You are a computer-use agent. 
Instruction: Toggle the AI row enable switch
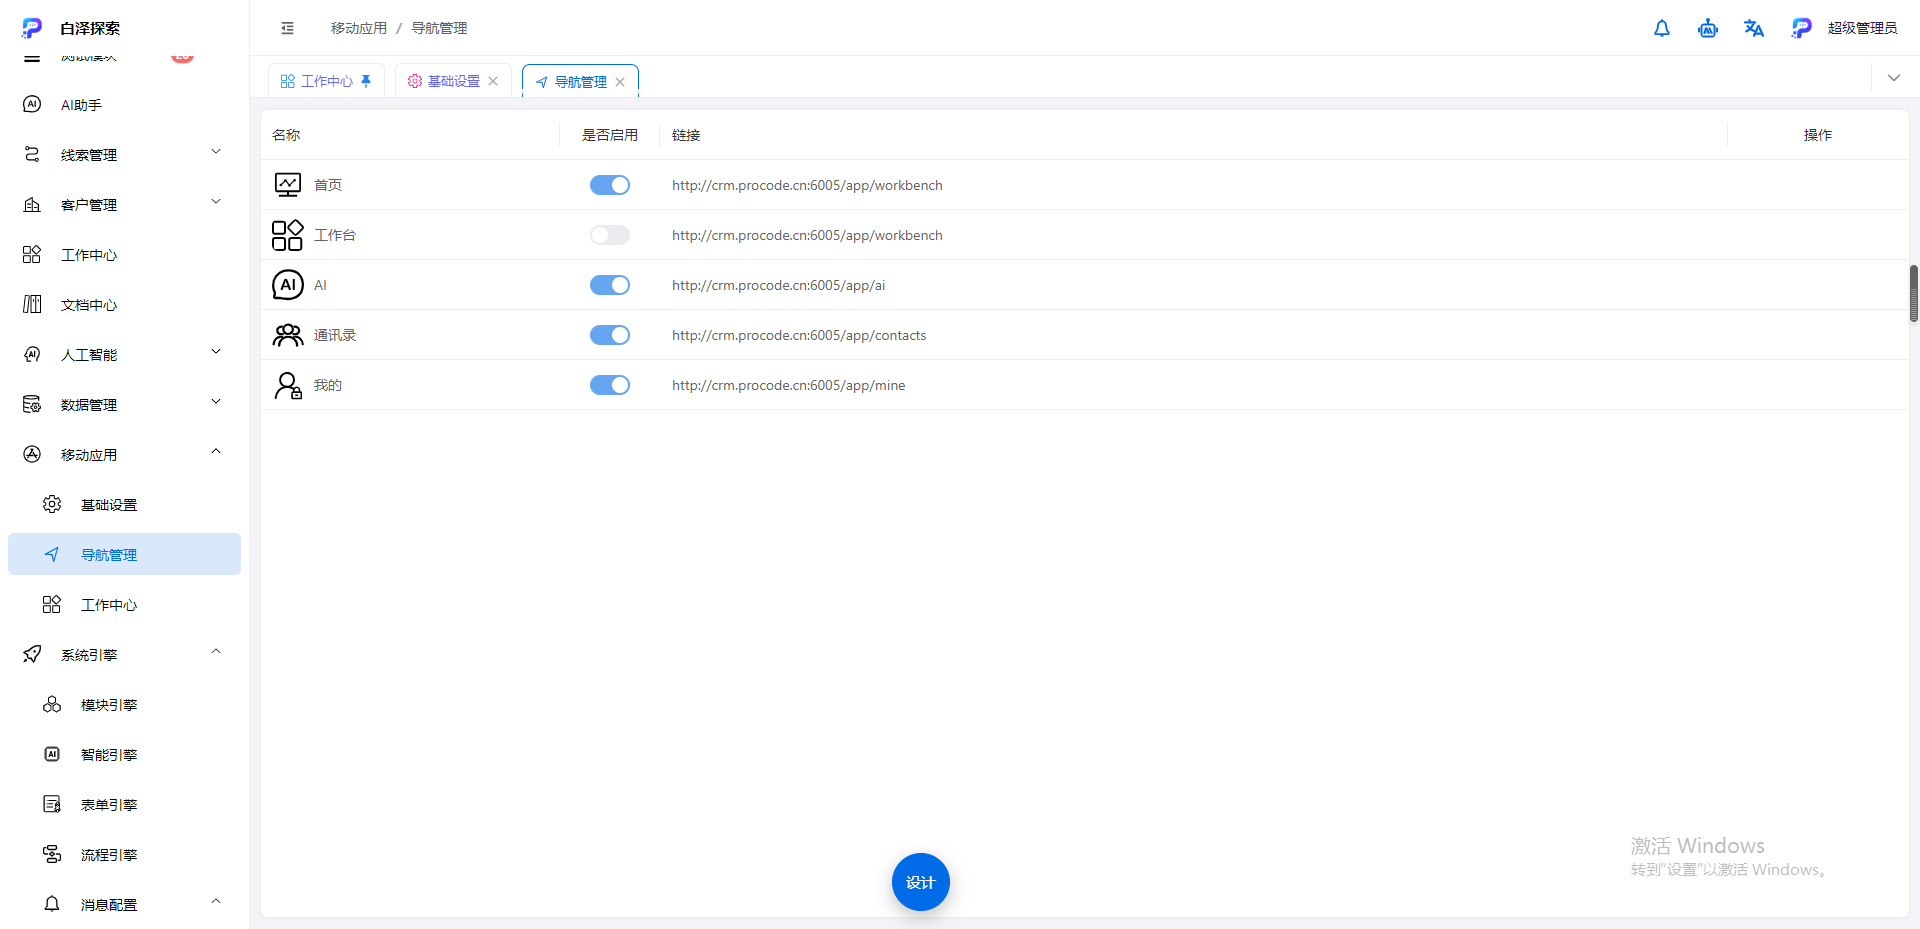coord(610,285)
